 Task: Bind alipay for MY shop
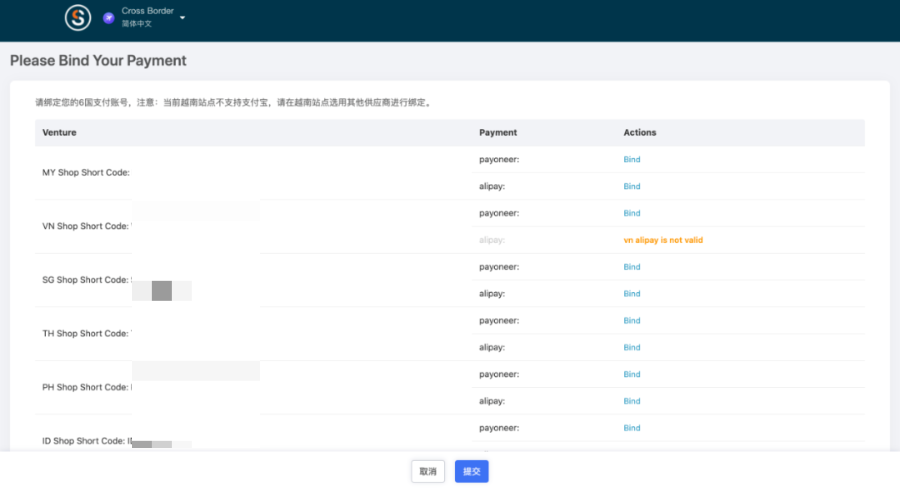pyautogui.click(x=632, y=186)
